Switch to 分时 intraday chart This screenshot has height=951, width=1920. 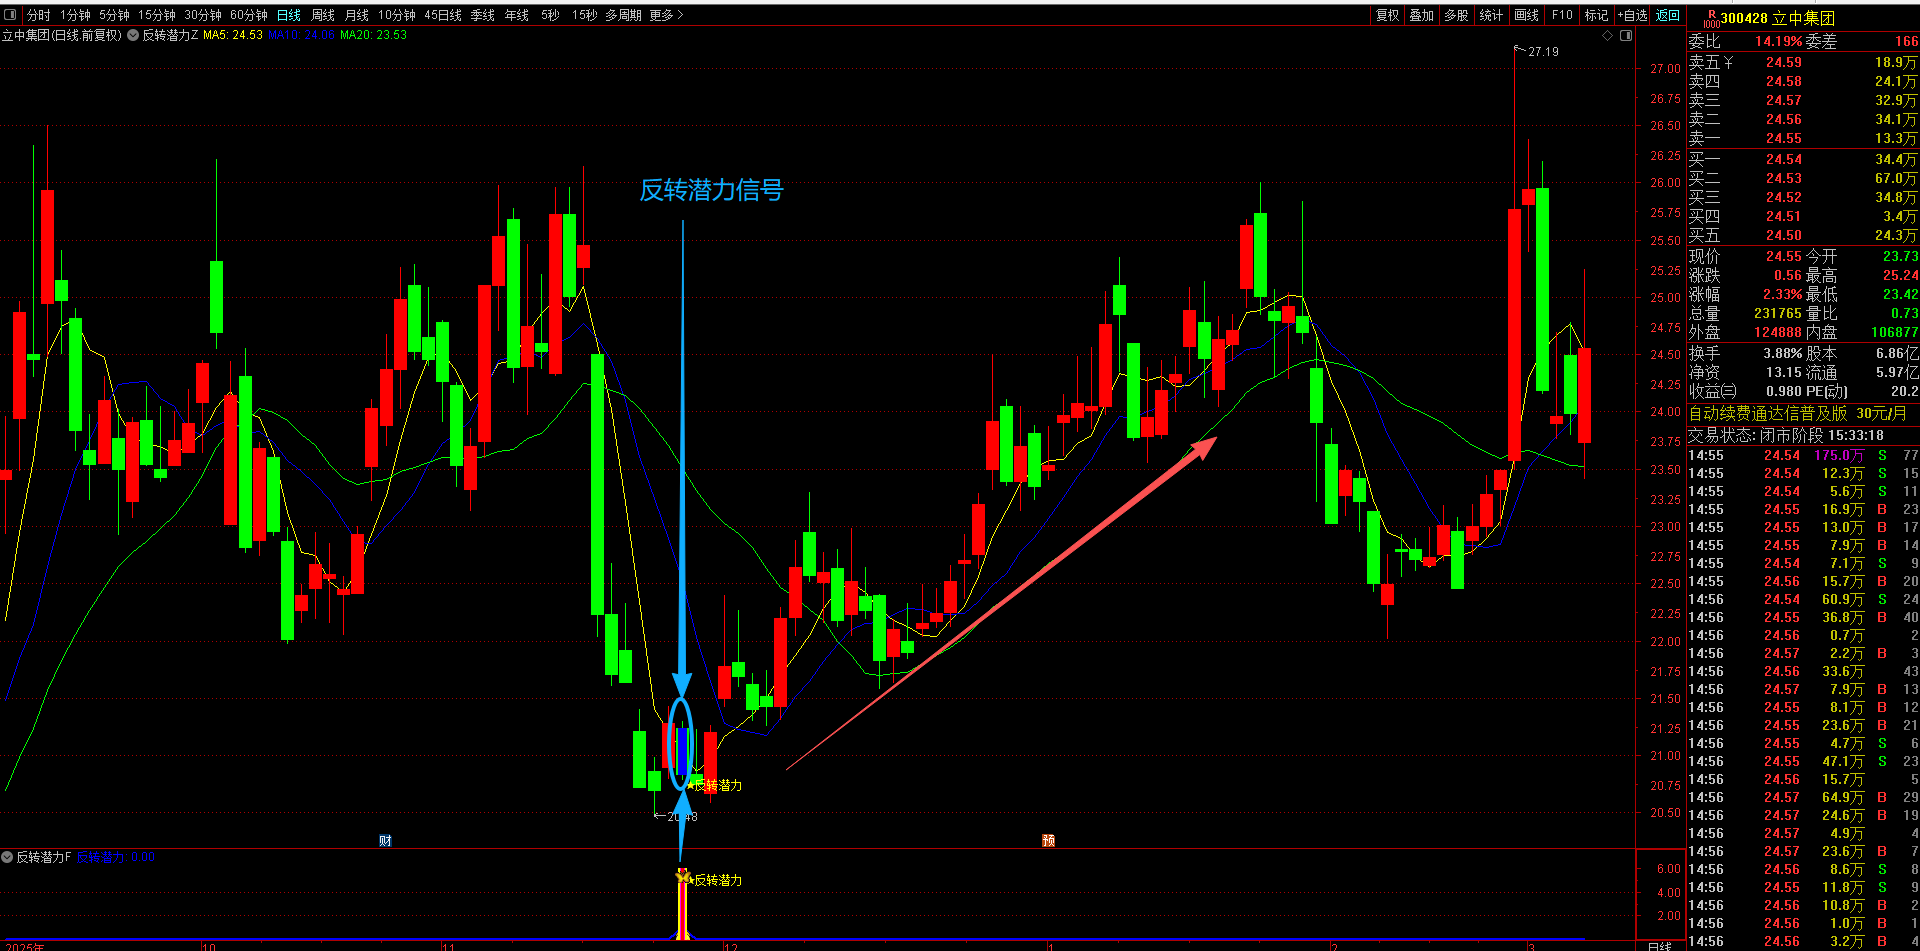(38, 15)
